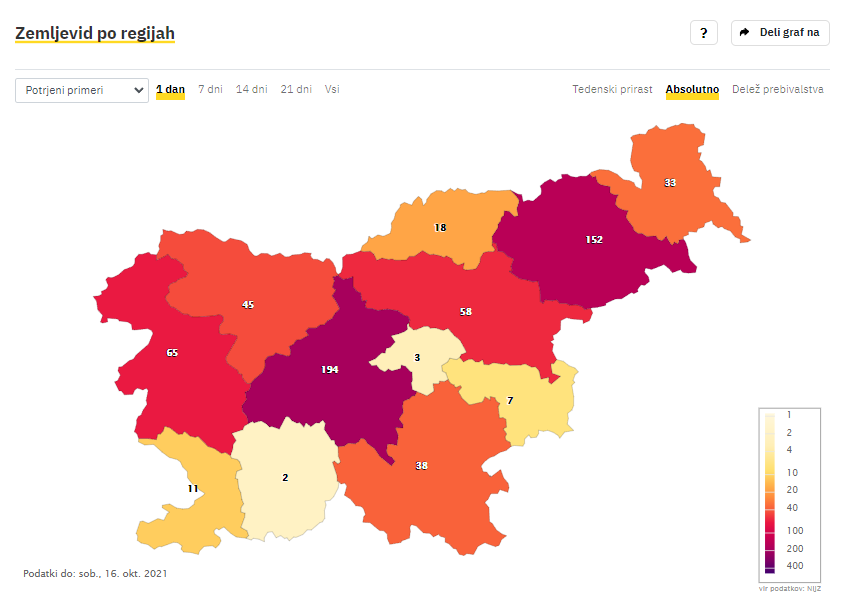
Task: Choose the 14 dni period
Action: click(252, 90)
